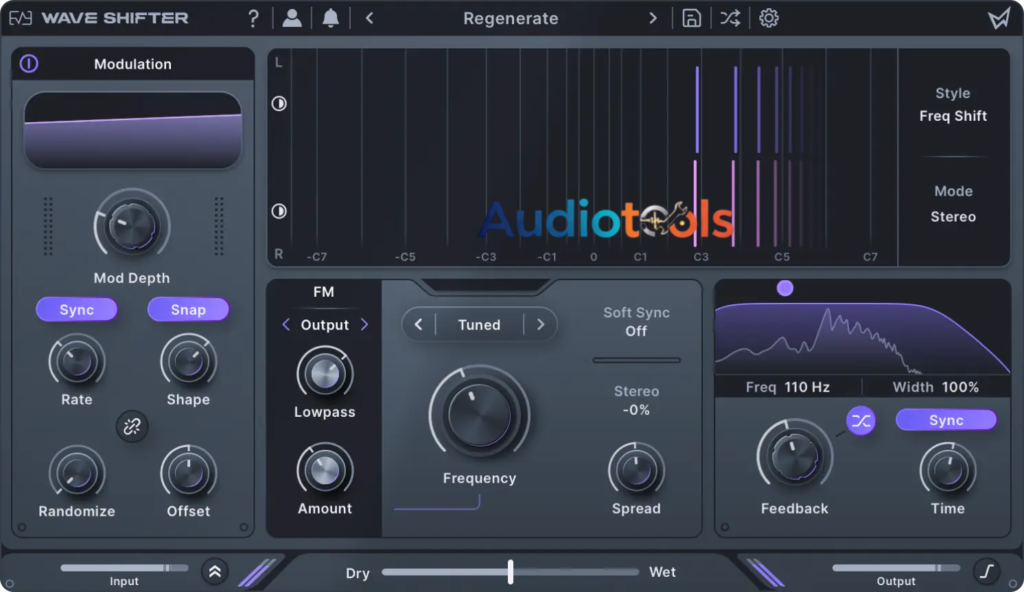
Task: Open the help question mark icon
Action: (x=253, y=18)
